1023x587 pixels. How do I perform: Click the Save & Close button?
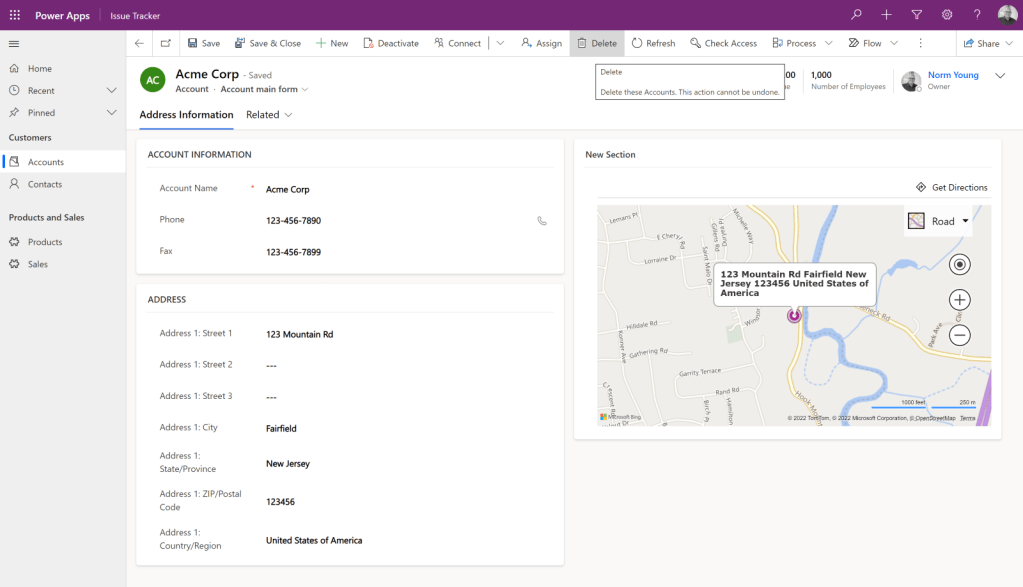pos(267,43)
